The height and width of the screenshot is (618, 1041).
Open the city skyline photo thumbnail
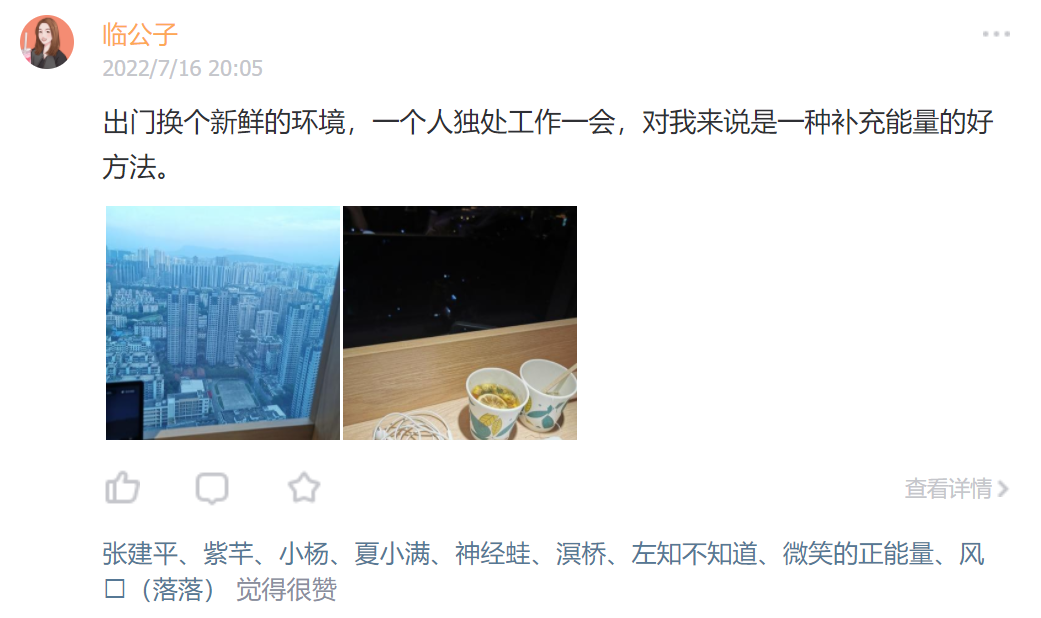tap(223, 323)
